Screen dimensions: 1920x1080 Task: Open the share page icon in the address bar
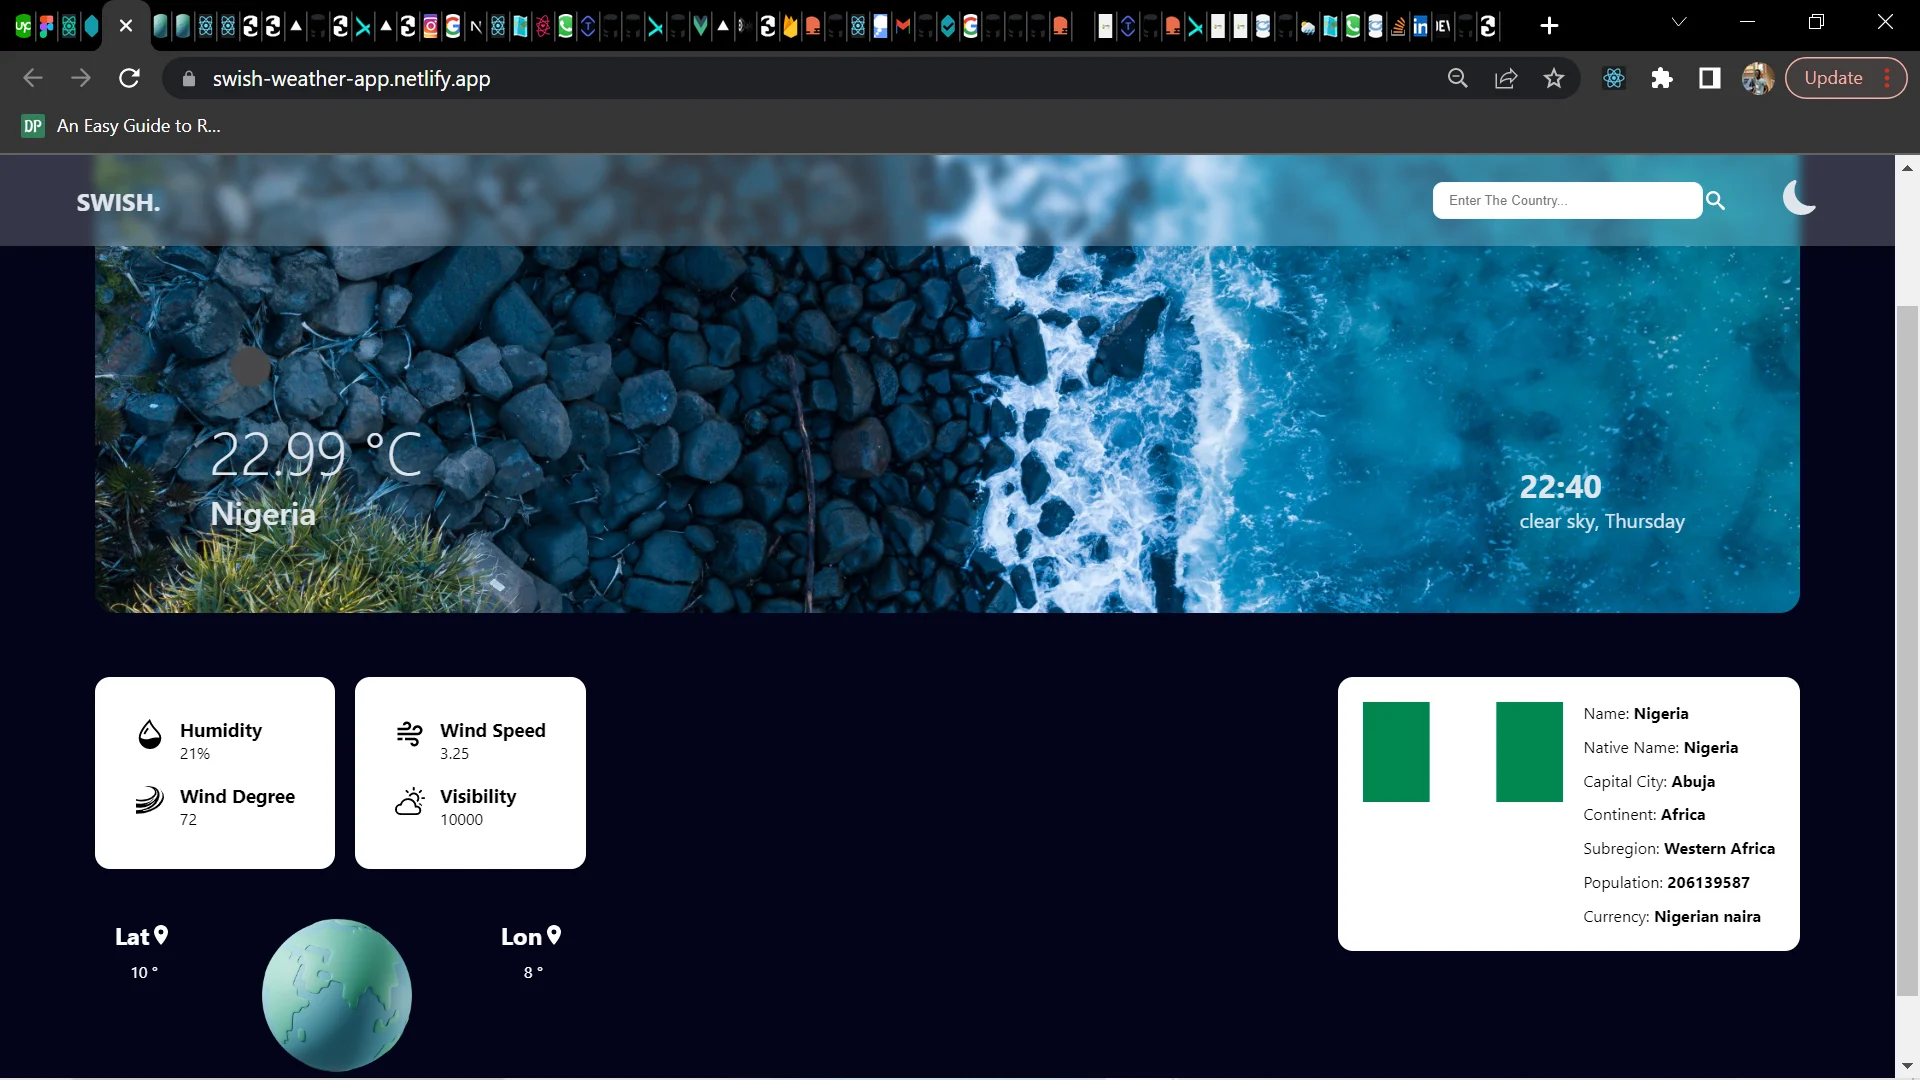click(x=1505, y=78)
